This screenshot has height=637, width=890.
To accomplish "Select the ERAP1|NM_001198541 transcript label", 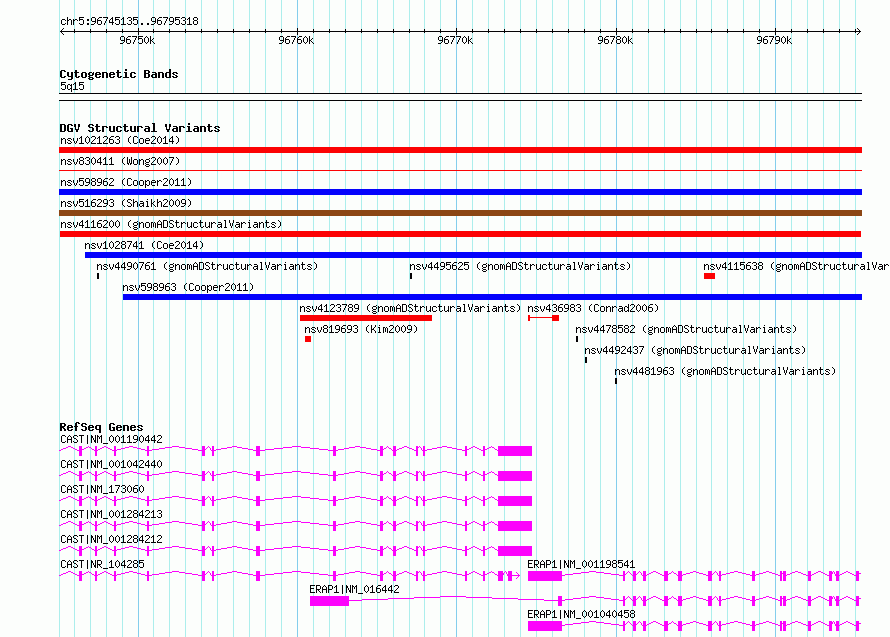I will click(581, 564).
